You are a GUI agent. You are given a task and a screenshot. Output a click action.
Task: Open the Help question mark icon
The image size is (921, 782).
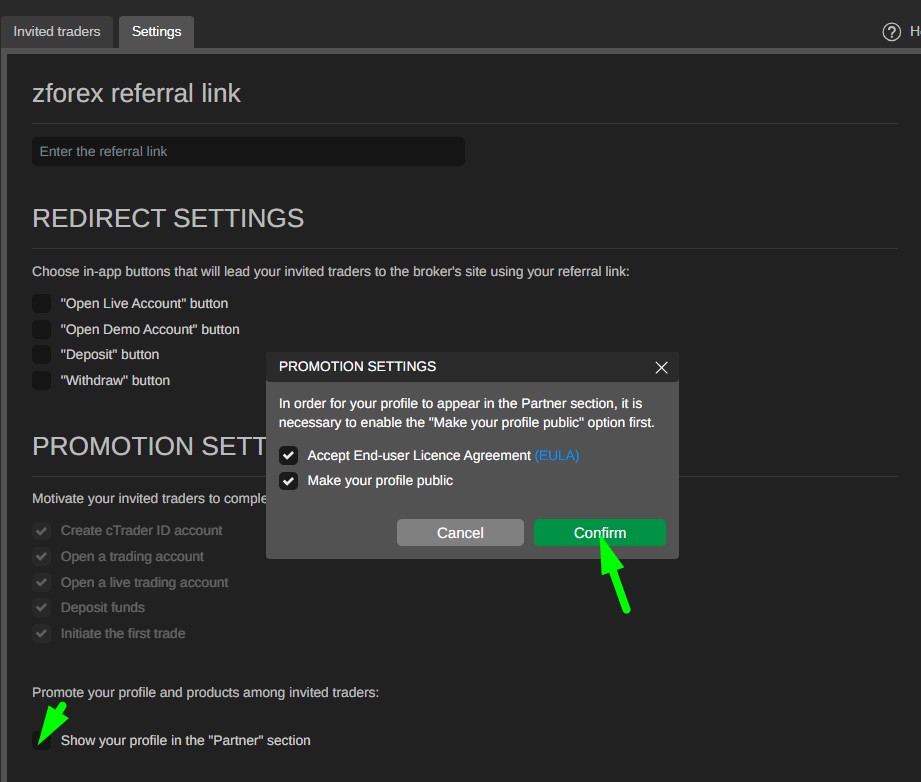(x=891, y=32)
